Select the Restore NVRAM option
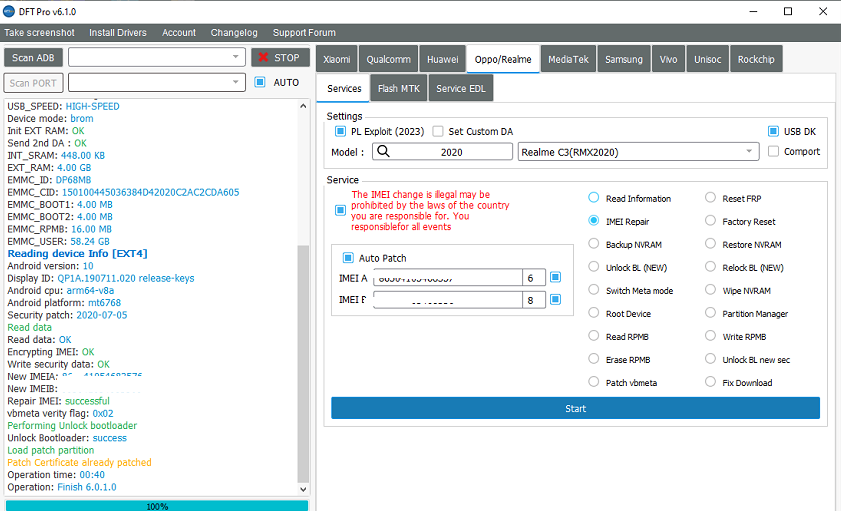This screenshot has width=841, height=511. pyautogui.click(x=710, y=244)
